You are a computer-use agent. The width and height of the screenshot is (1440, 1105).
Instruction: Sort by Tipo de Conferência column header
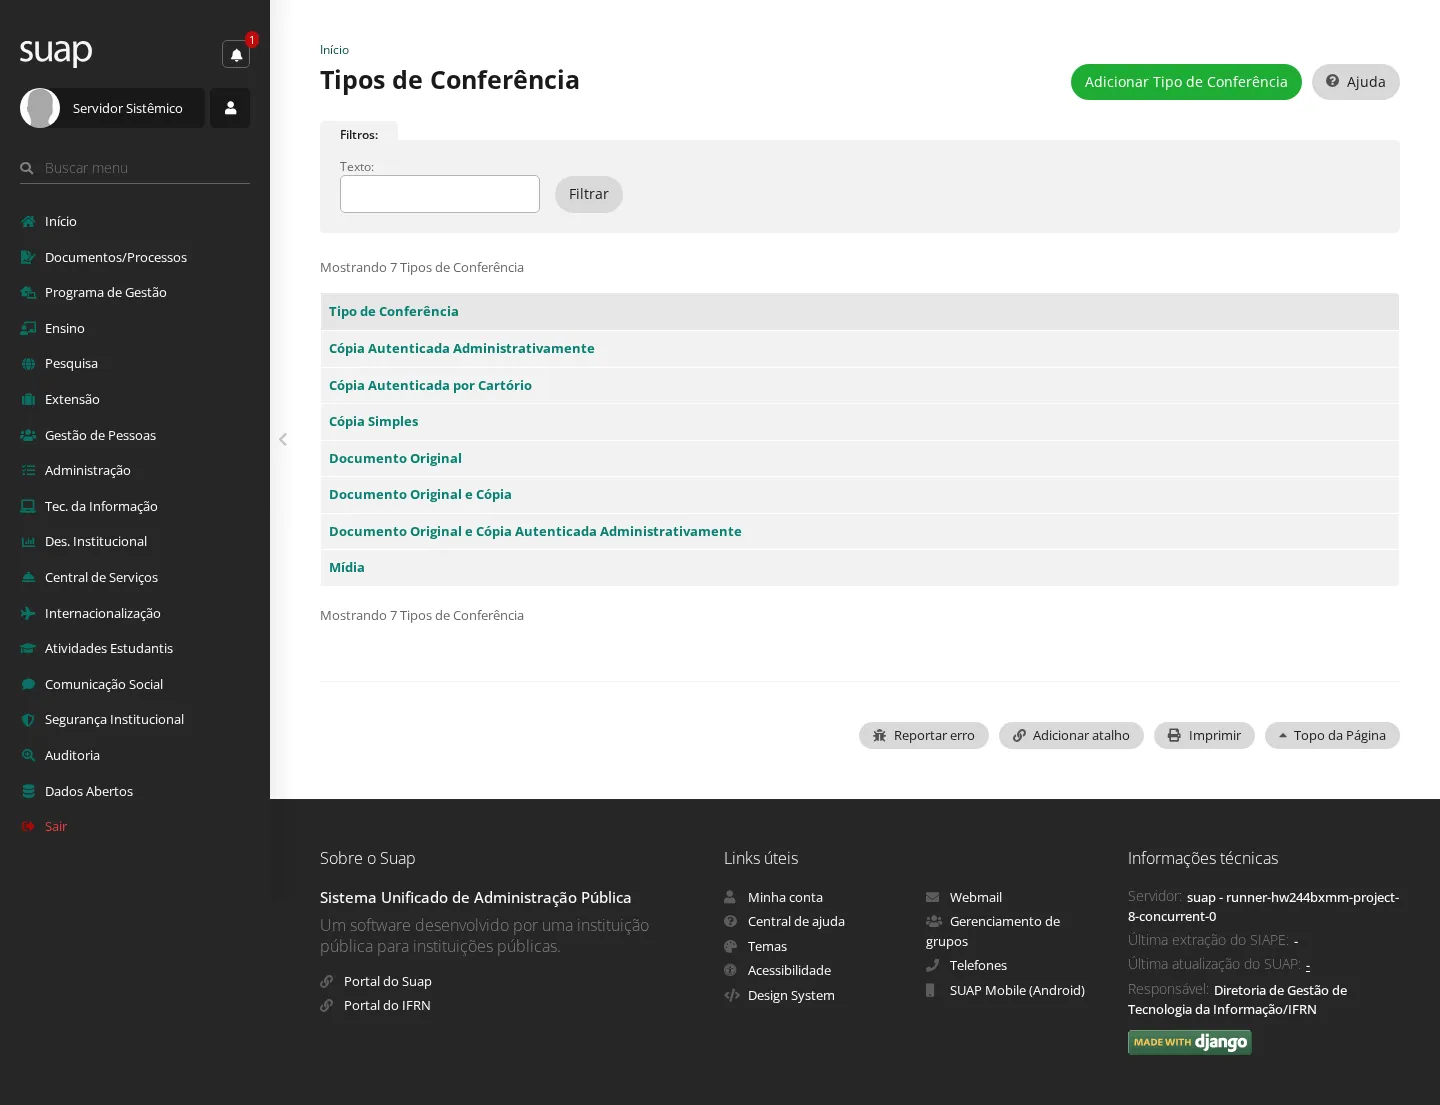pyautogui.click(x=394, y=312)
